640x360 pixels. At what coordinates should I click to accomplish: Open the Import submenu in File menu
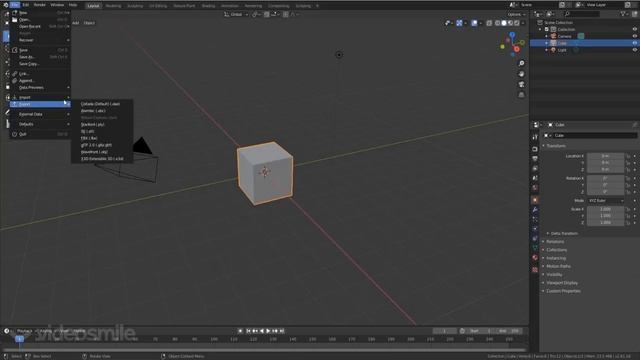pyautogui.click(x=40, y=98)
